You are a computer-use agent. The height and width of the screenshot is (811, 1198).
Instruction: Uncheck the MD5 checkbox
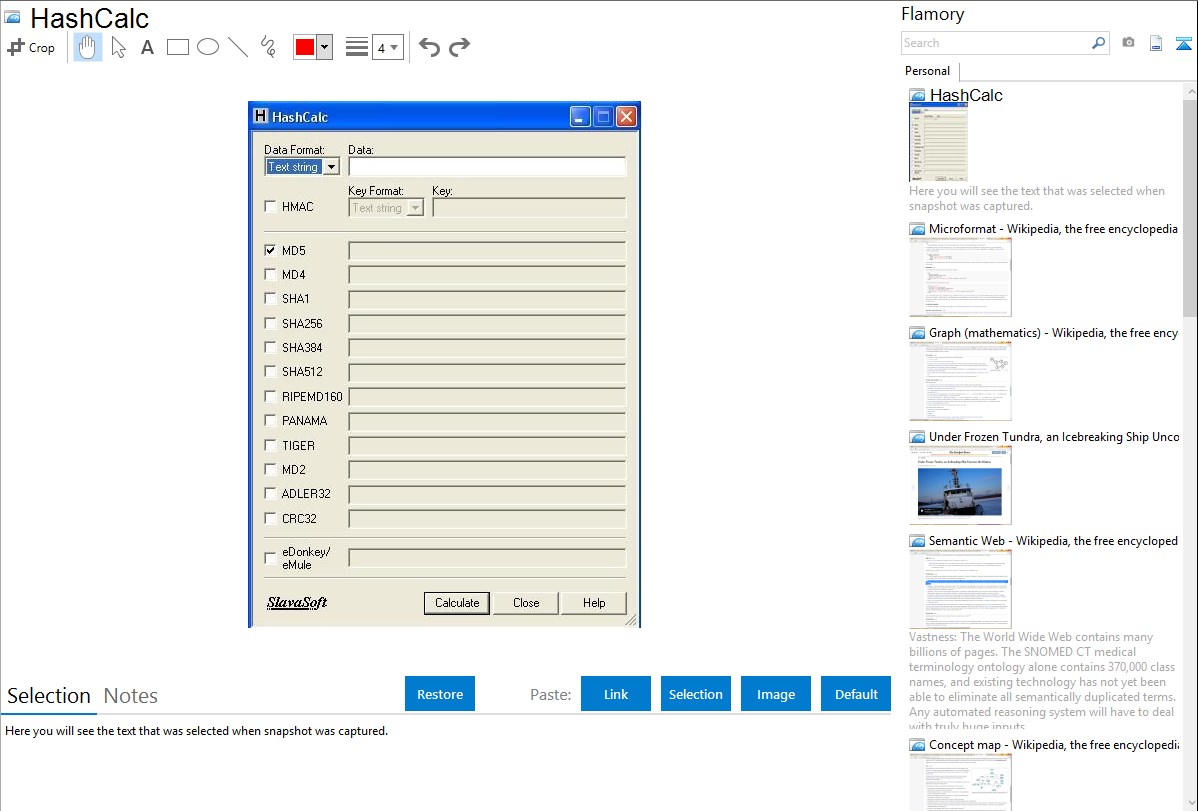click(270, 250)
